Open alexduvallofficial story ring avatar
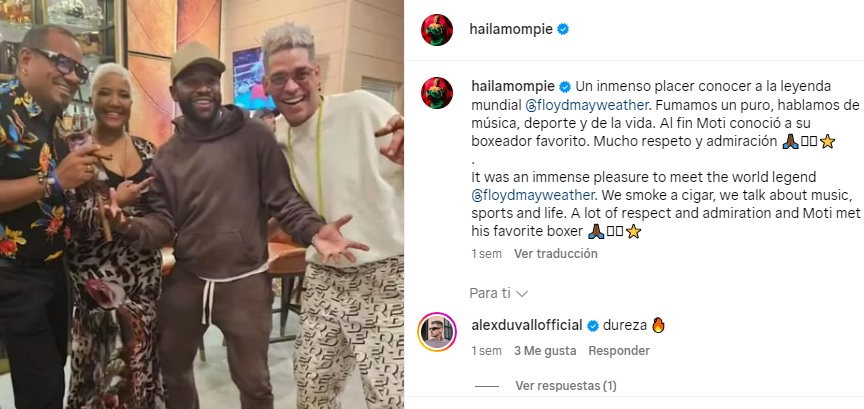Screen dimensions: 864x409 coord(437,332)
